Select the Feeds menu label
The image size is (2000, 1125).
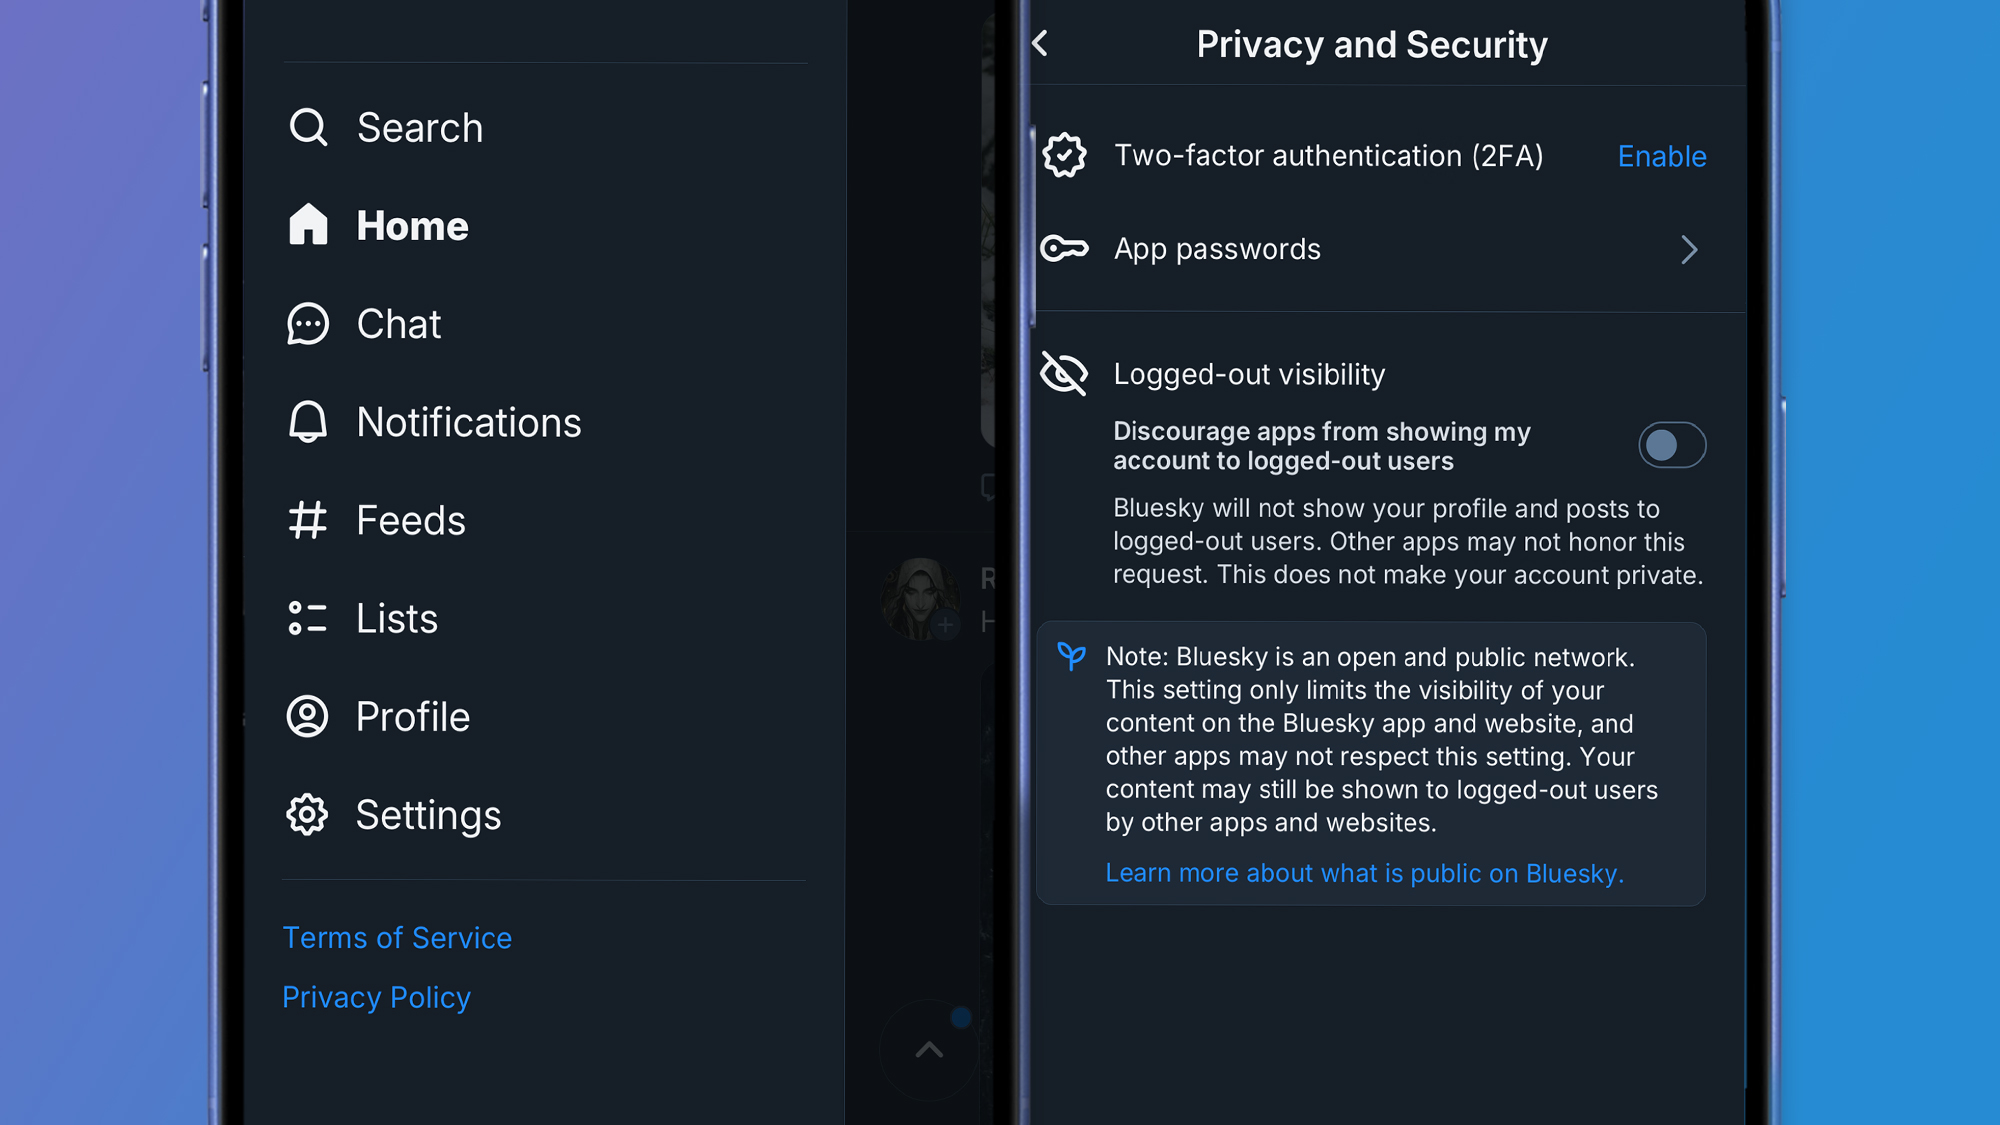(x=411, y=520)
